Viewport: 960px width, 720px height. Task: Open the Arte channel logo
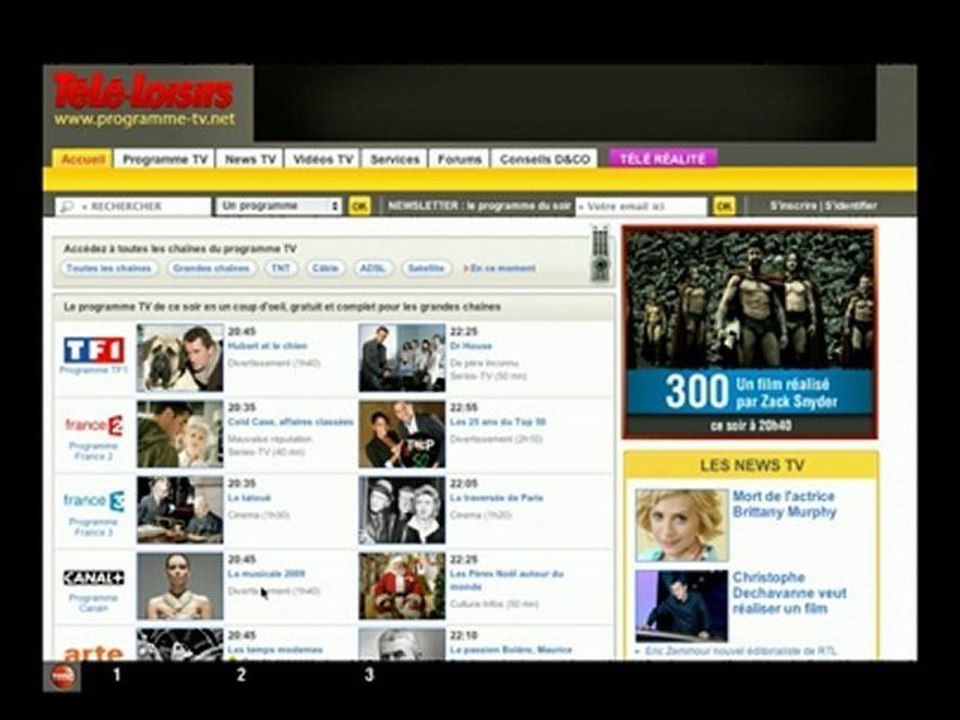coord(94,653)
